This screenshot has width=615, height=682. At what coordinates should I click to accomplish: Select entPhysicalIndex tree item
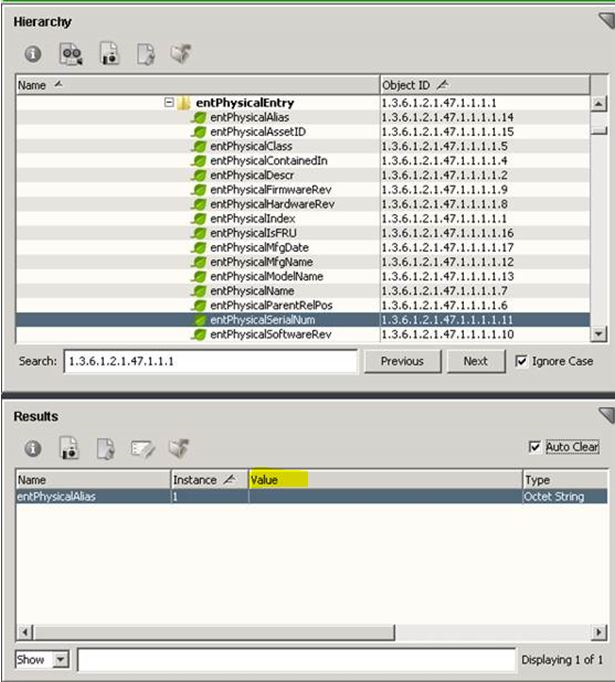pyautogui.click(x=252, y=218)
